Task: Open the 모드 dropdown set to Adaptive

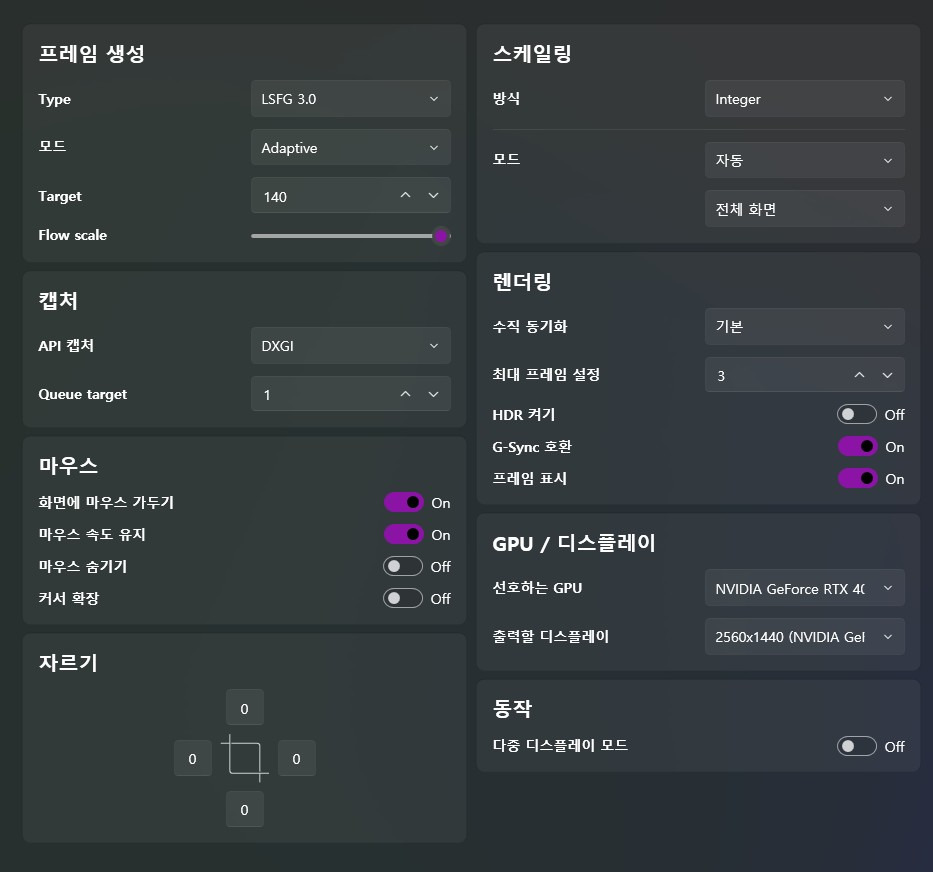Action: (350, 146)
